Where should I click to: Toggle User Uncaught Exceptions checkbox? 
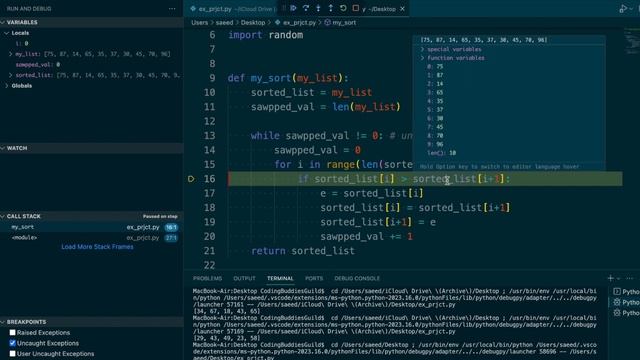pos(13,353)
